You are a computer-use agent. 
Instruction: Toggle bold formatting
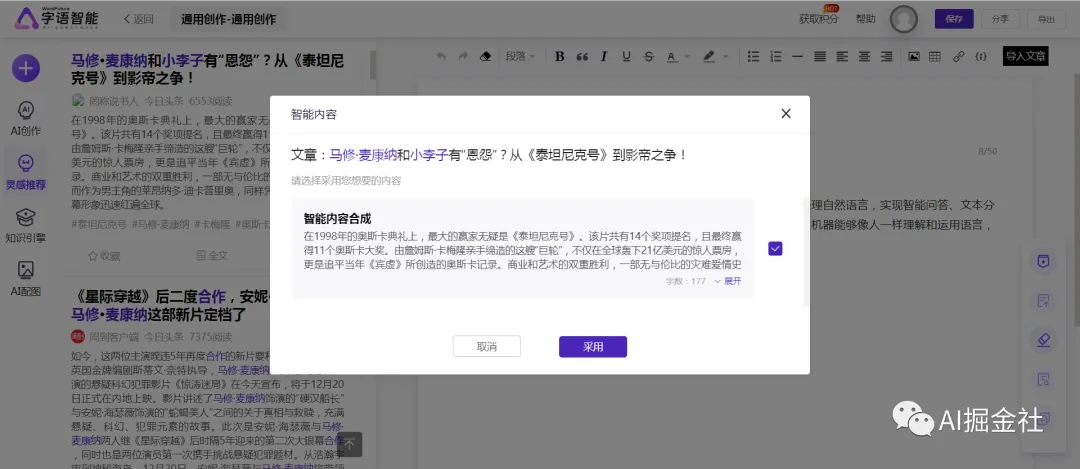point(560,56)
